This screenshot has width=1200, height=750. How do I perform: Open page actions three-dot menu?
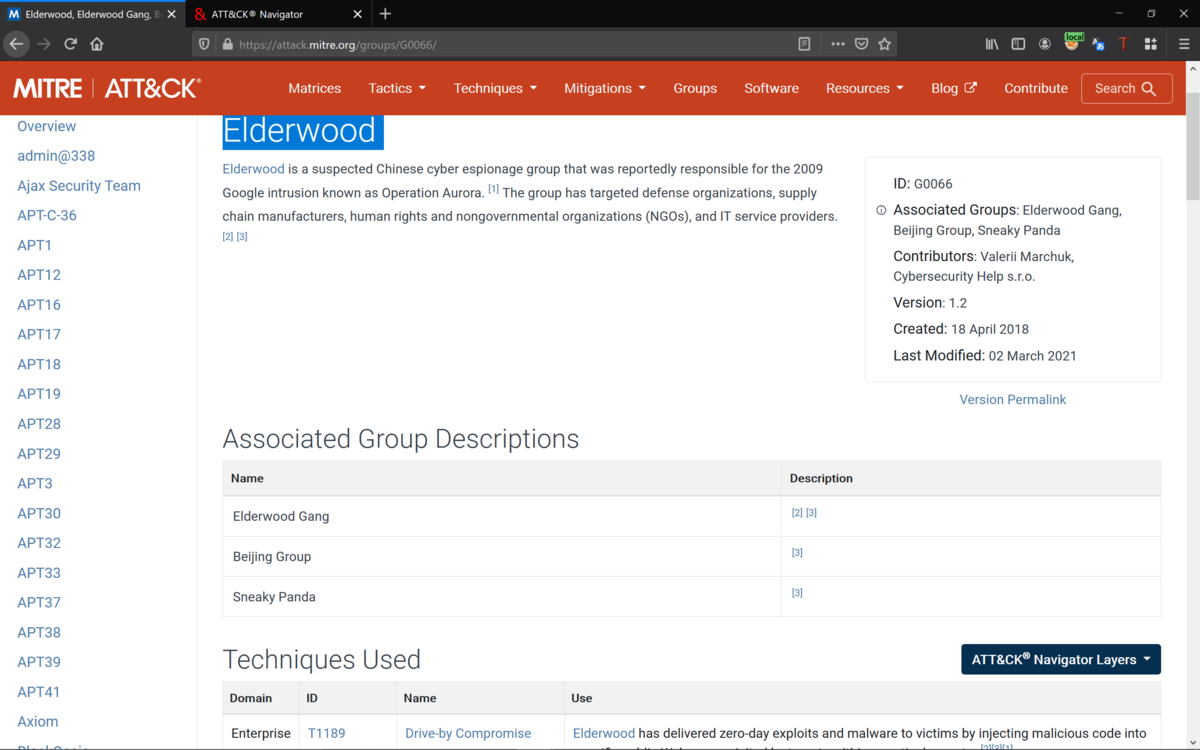coord(838,44)
